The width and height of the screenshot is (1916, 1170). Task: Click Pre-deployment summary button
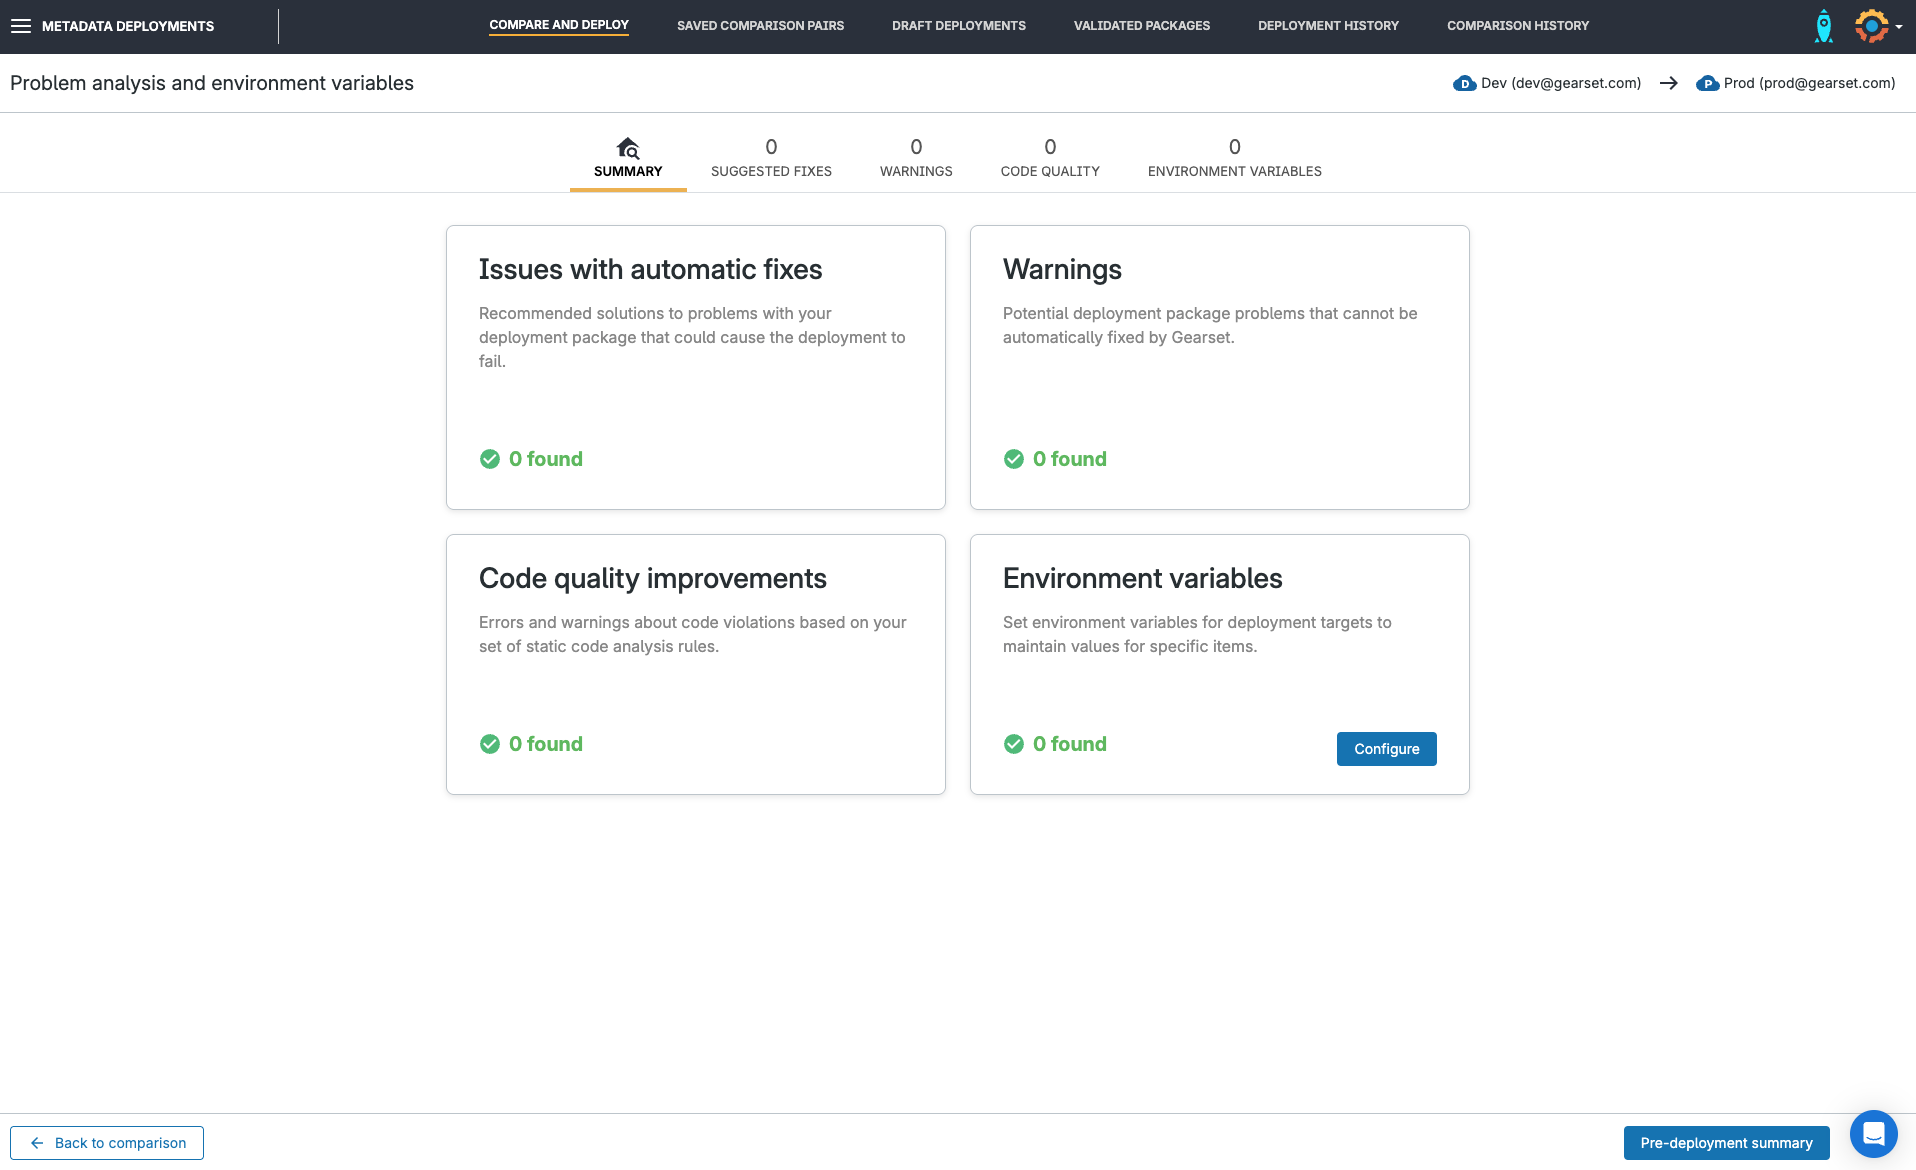[x=1726, y=1143]
